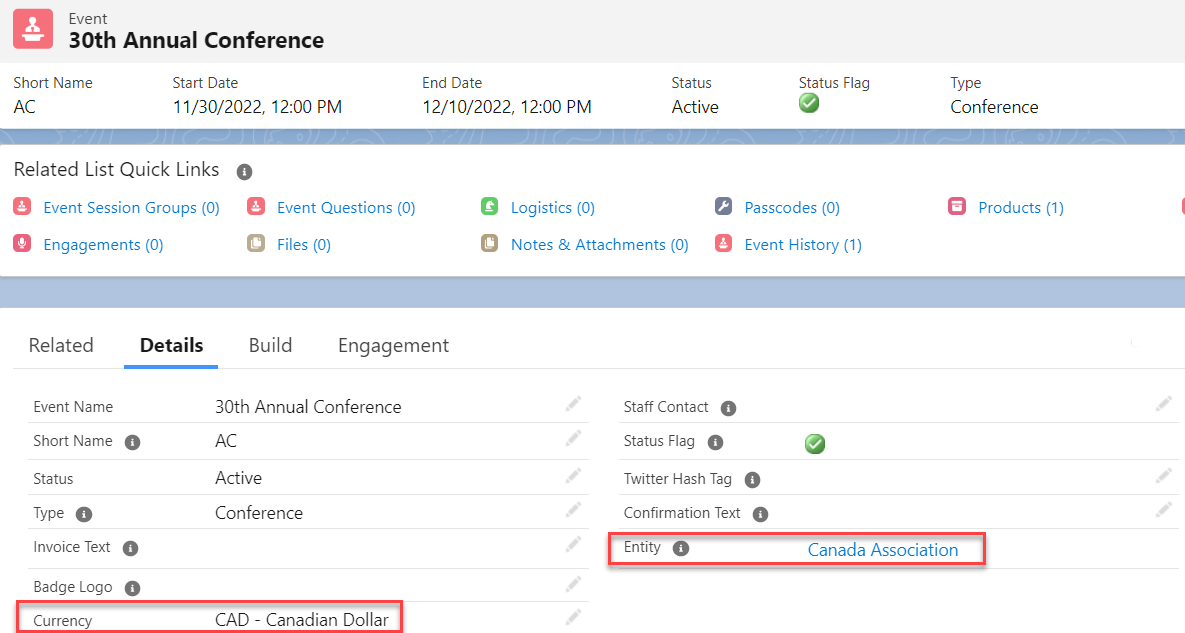
Task: Open the Build tab
Action: (x=270, y=346)
